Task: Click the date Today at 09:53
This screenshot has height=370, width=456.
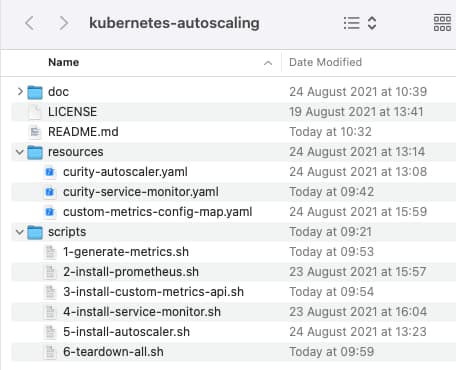Action: [332, 252]
